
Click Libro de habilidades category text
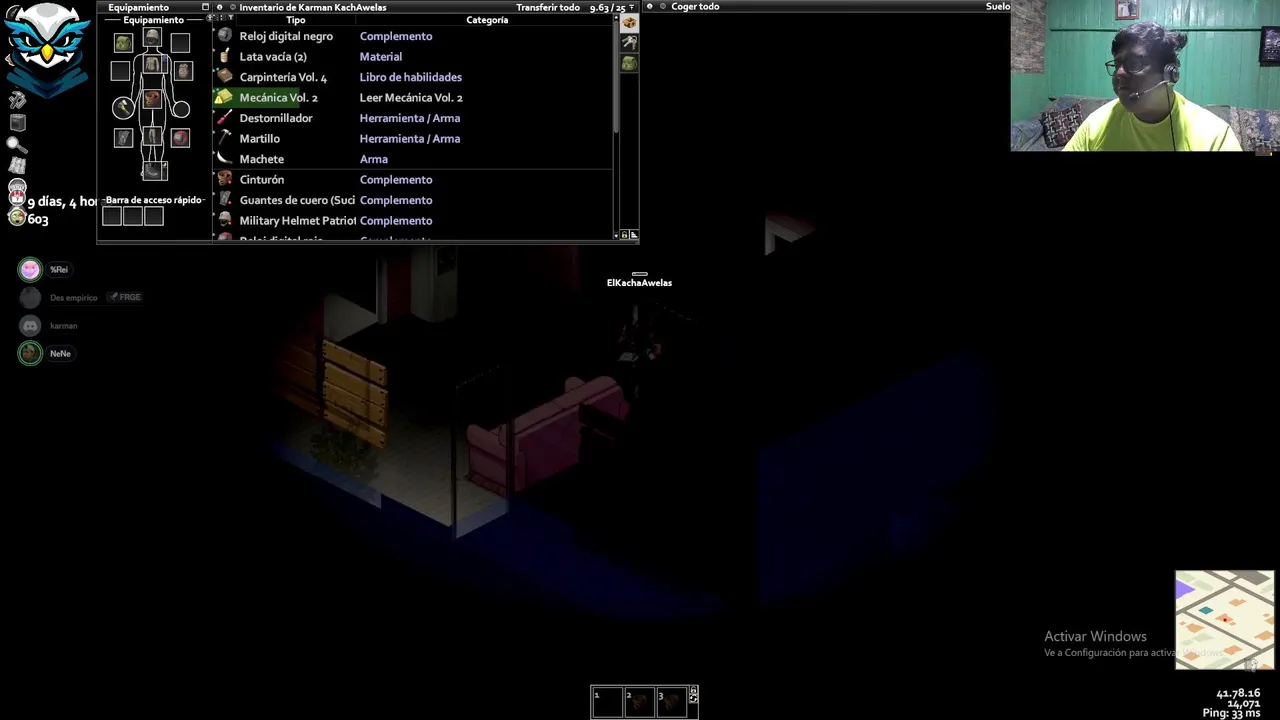click(x=411, y=77)
